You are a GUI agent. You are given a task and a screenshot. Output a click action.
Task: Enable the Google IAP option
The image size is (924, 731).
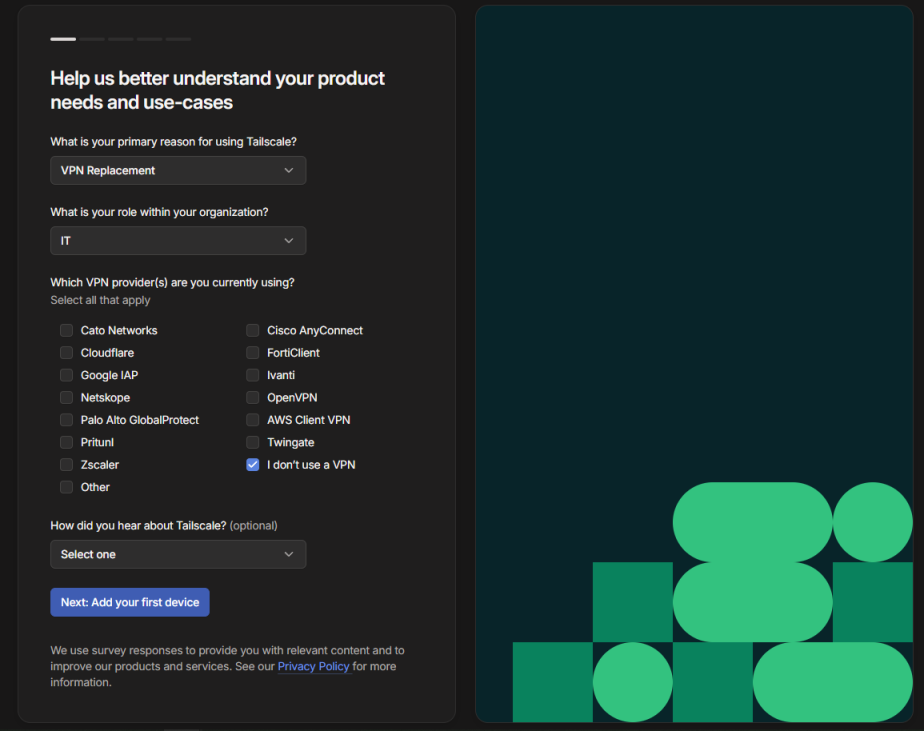pyautogui.click(x=66, y=375)
